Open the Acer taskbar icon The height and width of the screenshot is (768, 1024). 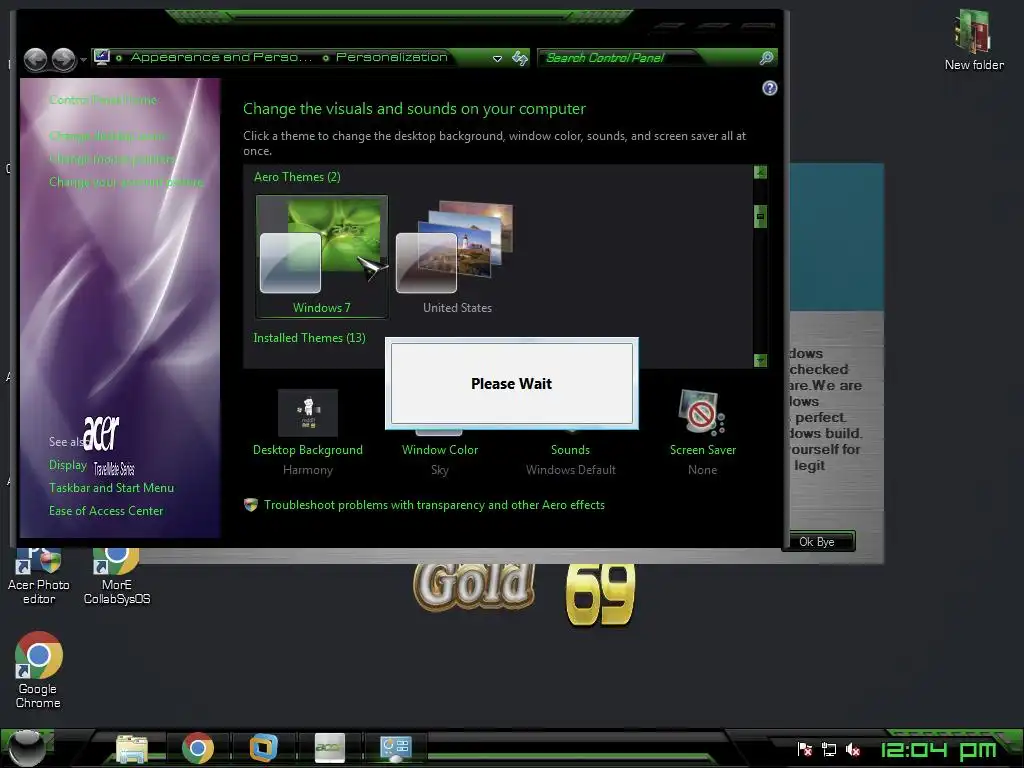click(330, 748)
